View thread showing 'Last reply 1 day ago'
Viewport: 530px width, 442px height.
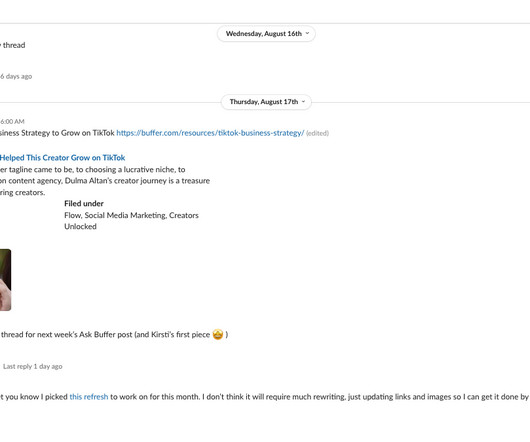click(x=32, y=367)
